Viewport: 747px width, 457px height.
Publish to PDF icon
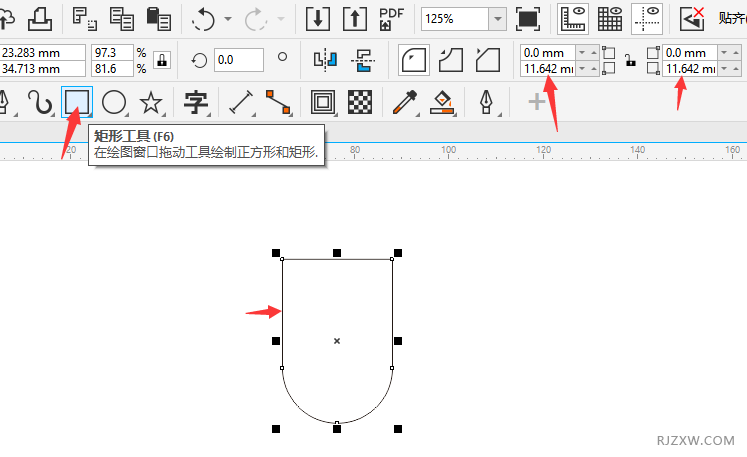(x=392, y=19)
